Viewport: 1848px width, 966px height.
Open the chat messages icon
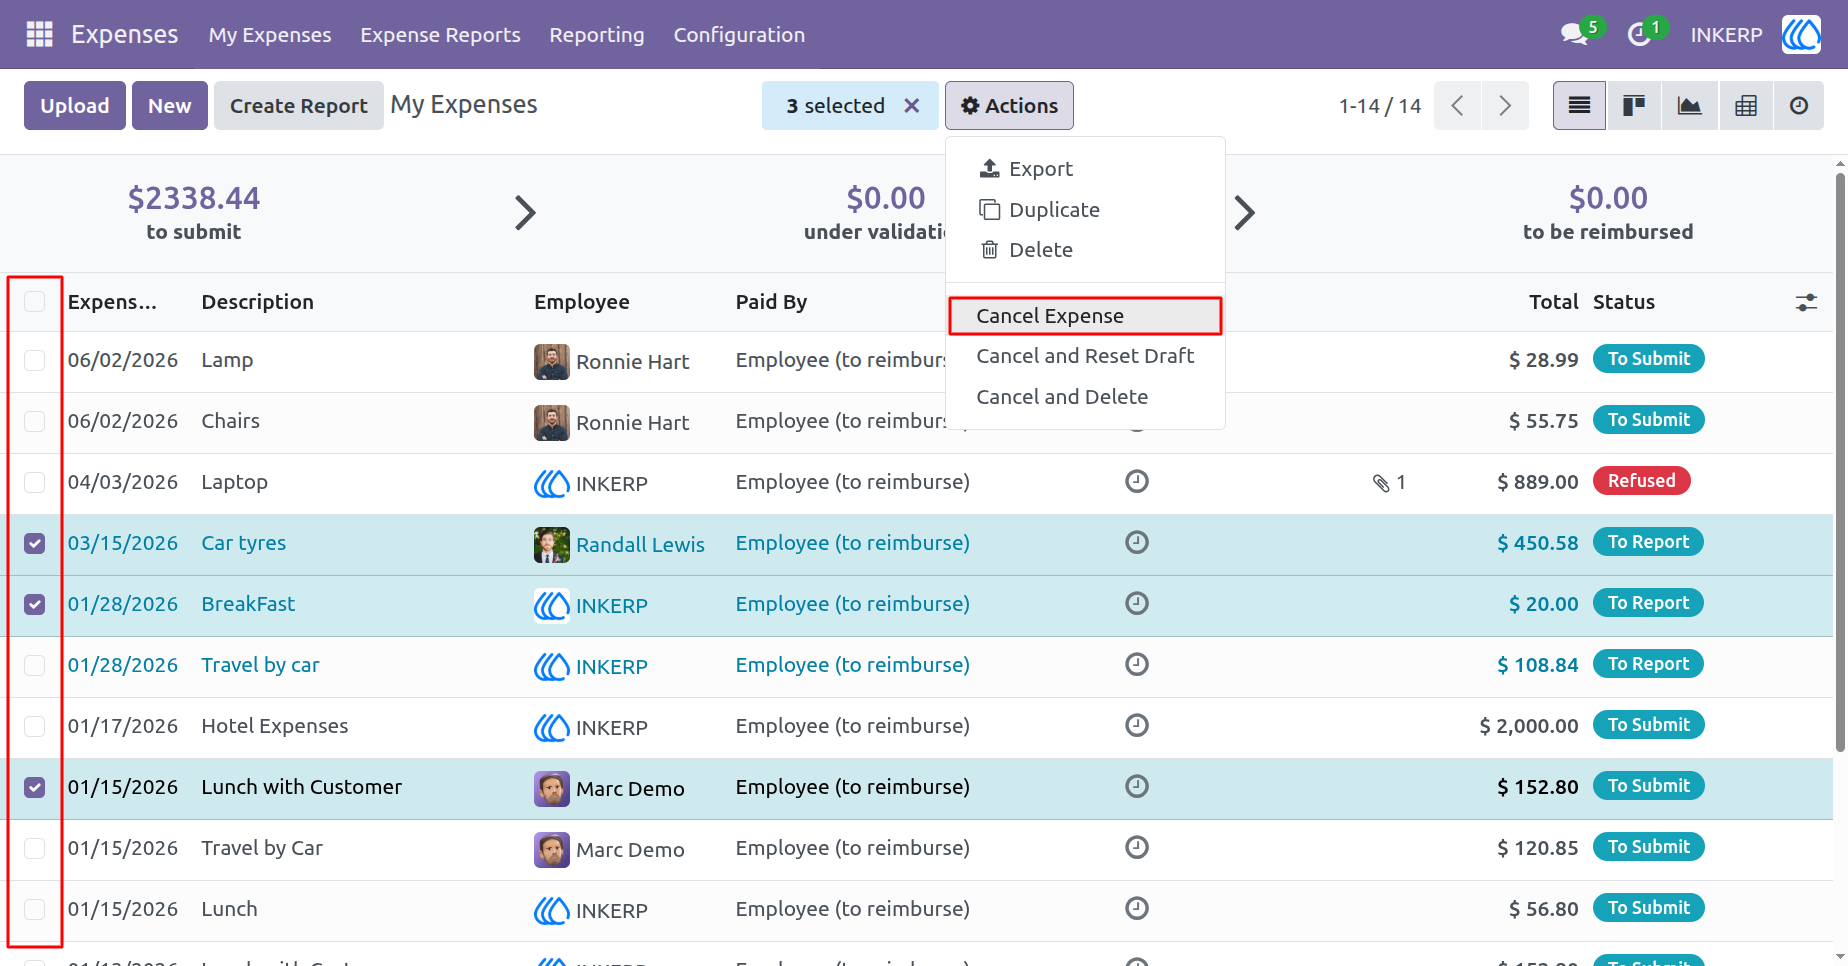[x=1575, y=34]
